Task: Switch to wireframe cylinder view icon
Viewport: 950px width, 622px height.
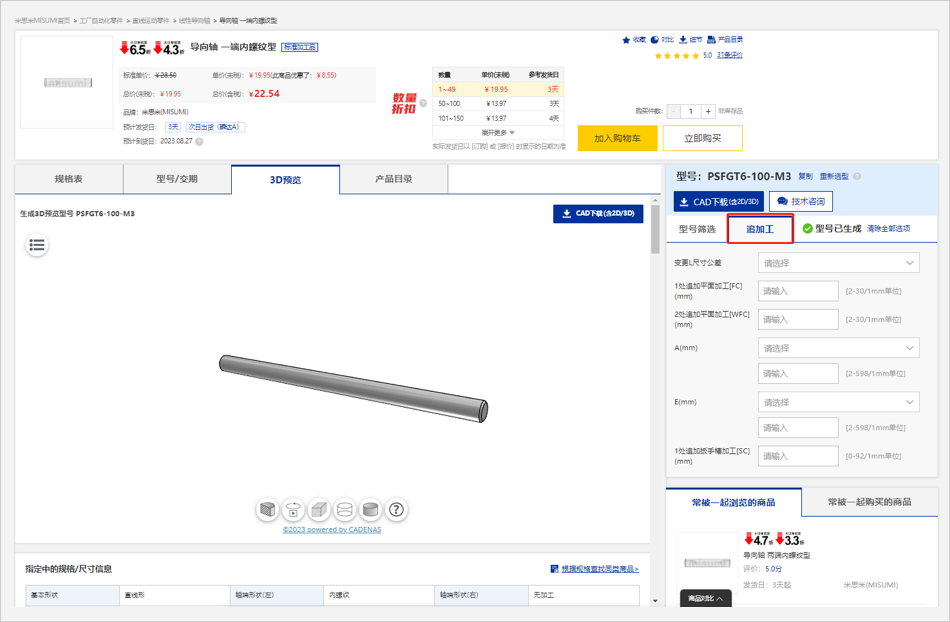Action: click(345, 510)
